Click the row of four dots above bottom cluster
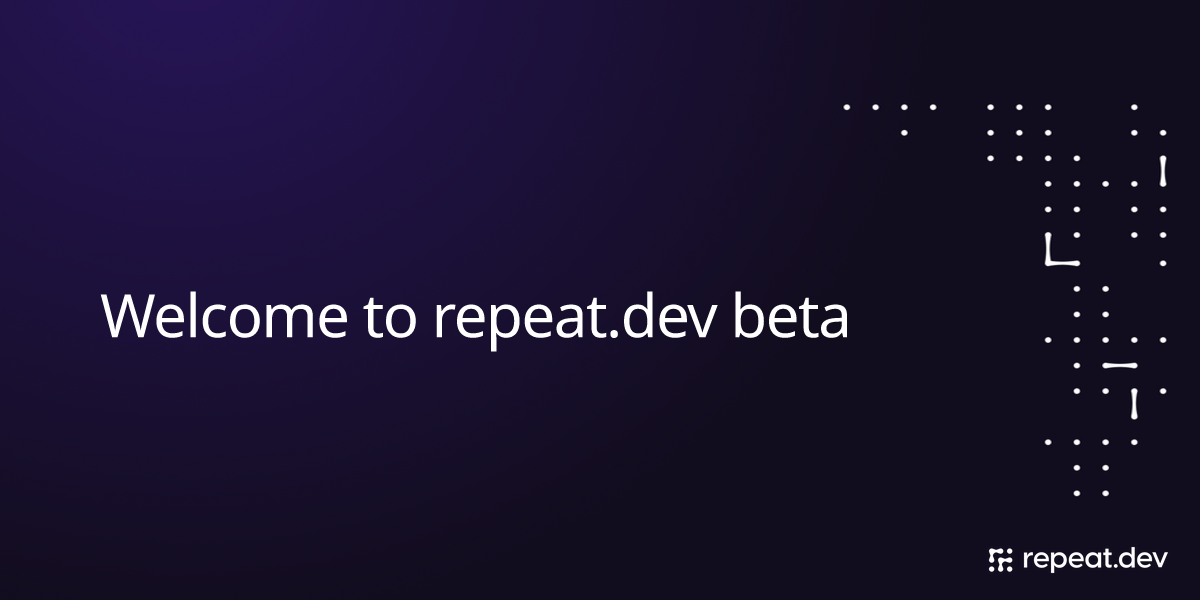This screenshot has height=600, width=1200. click(1091, 441)
